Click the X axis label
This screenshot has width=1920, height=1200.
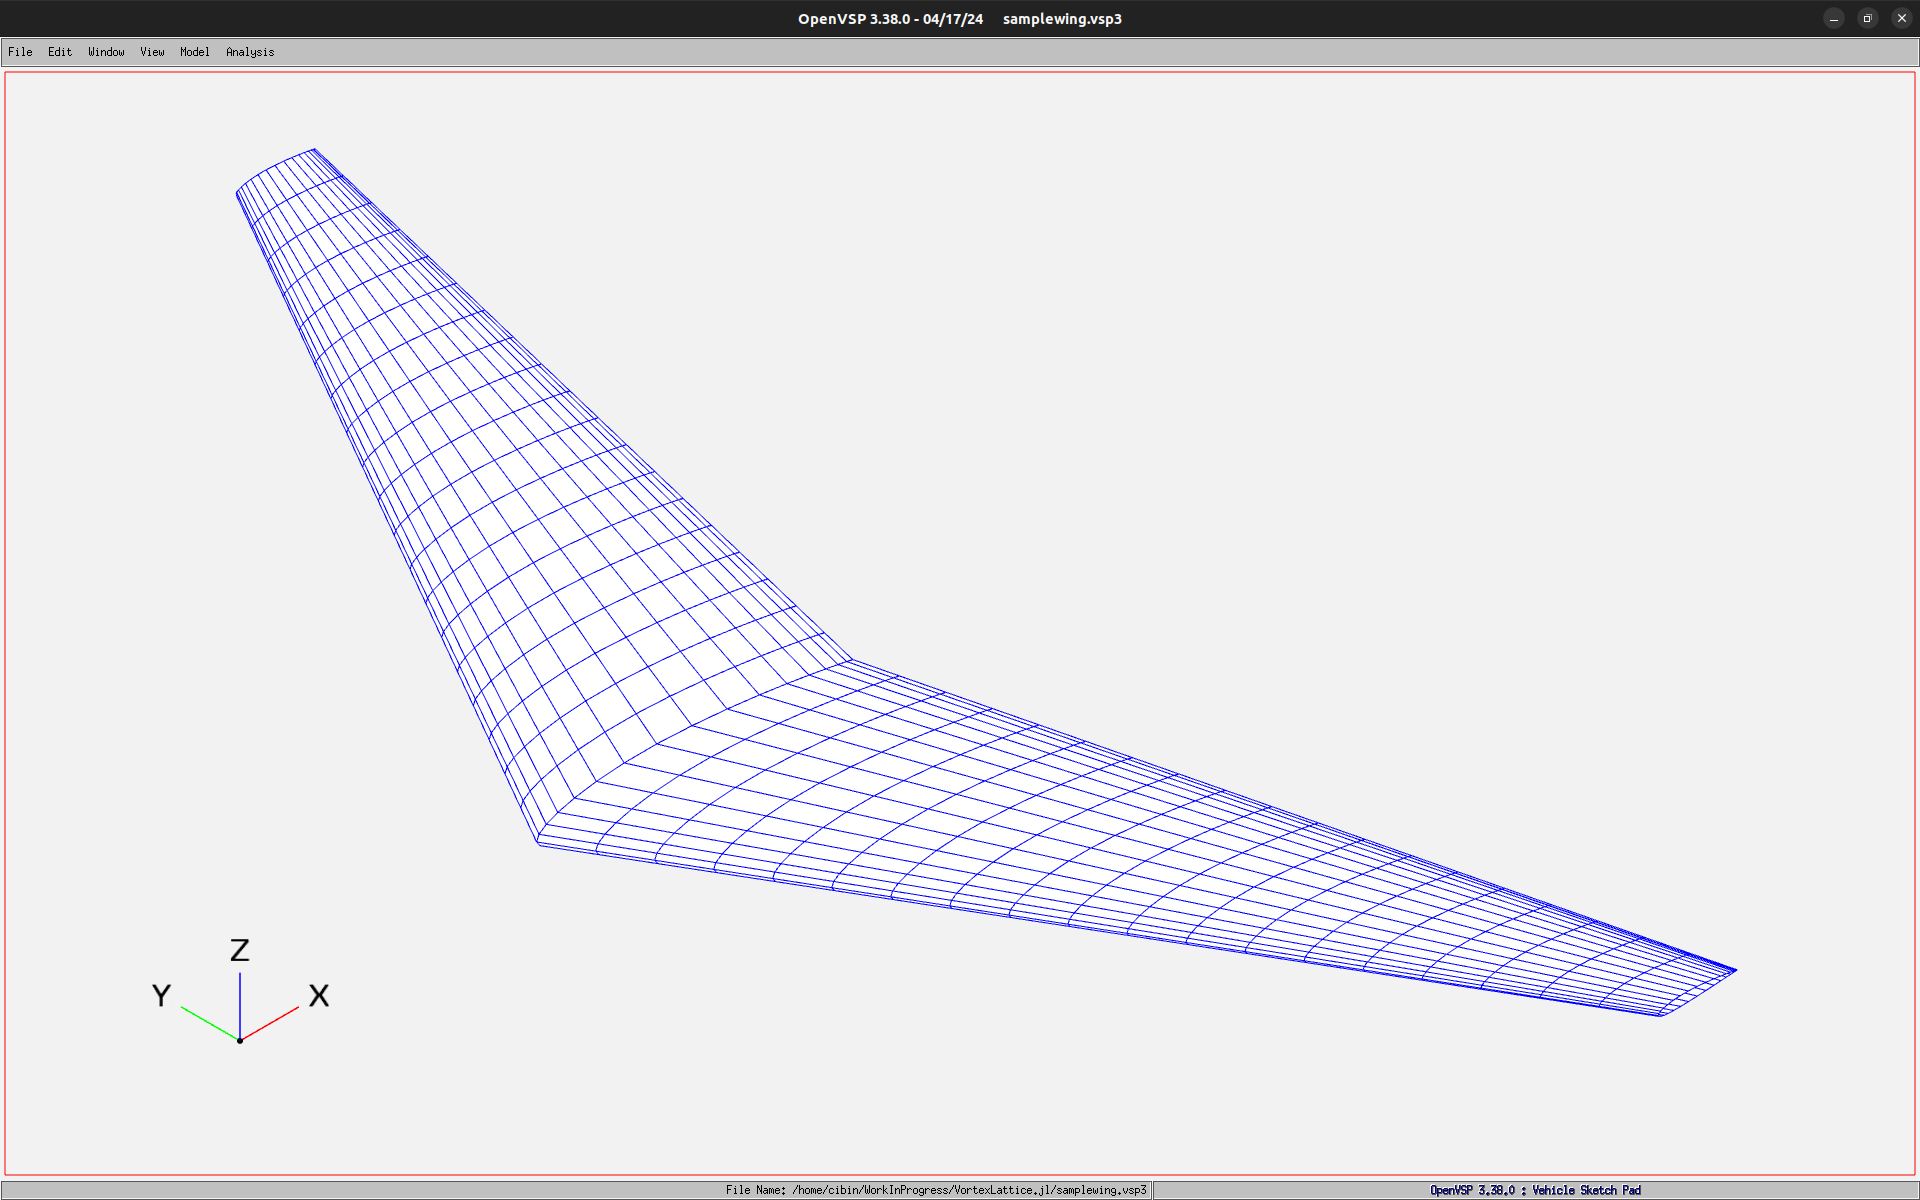pyautogui.click(x=319, y=996)
